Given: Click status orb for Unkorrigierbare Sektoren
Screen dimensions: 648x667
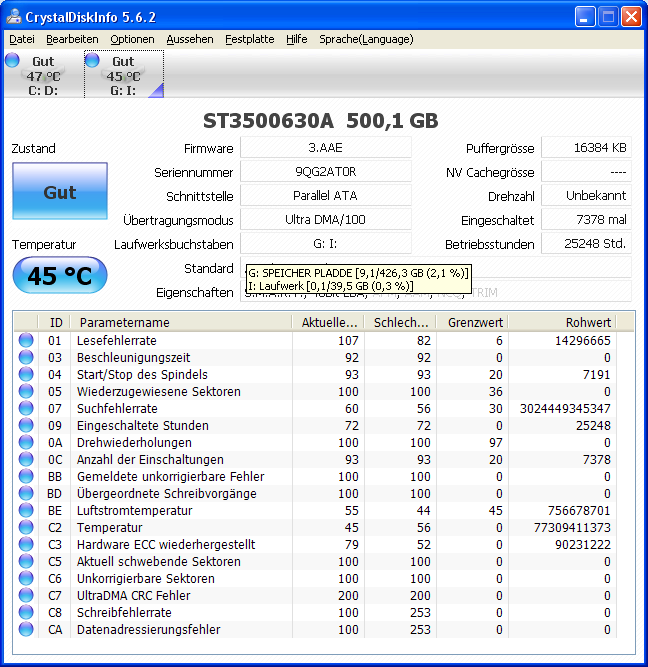Looking at the screenshot, I should pos(26,579).
